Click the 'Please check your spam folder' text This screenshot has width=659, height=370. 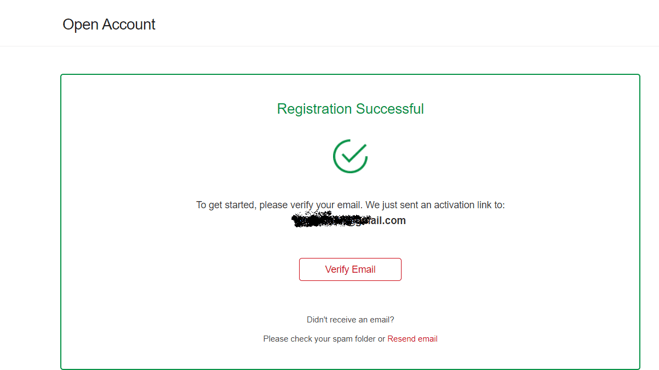pyautogui.click(x=319, y=339)
